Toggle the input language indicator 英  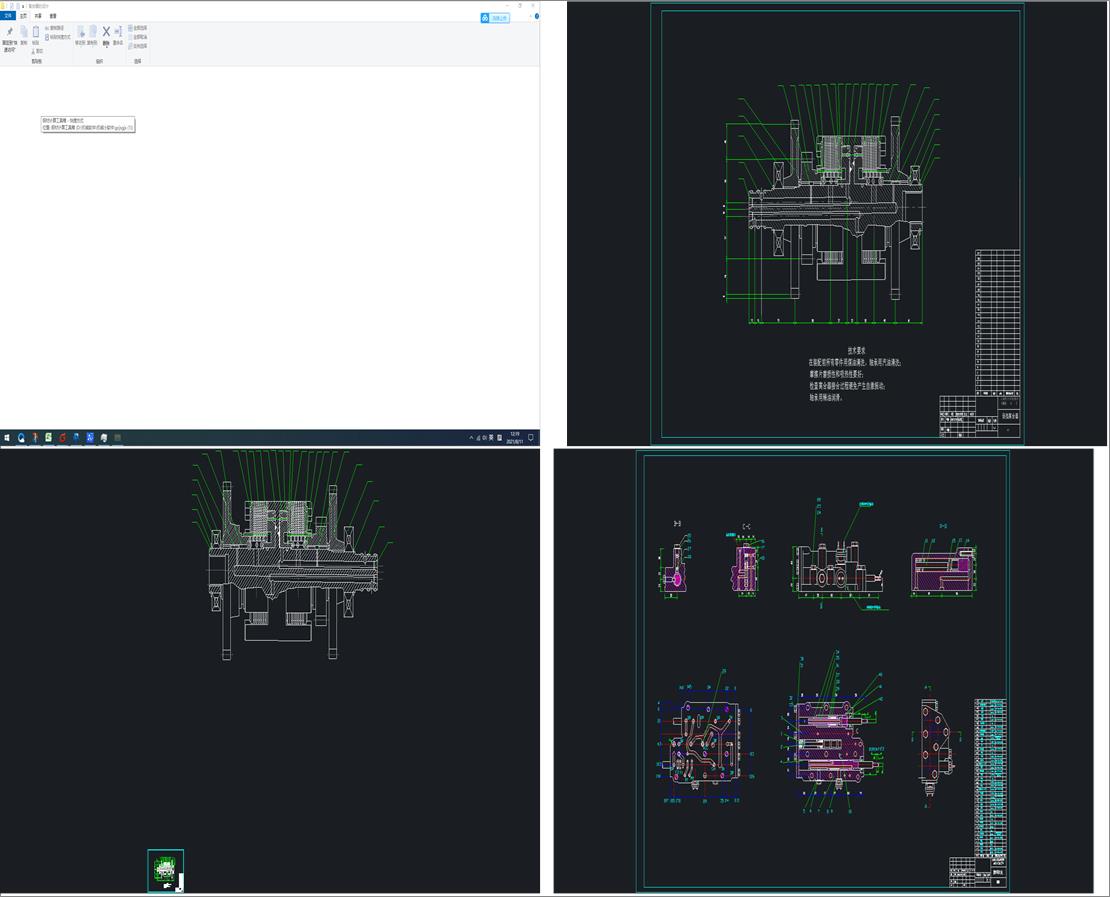491,438
